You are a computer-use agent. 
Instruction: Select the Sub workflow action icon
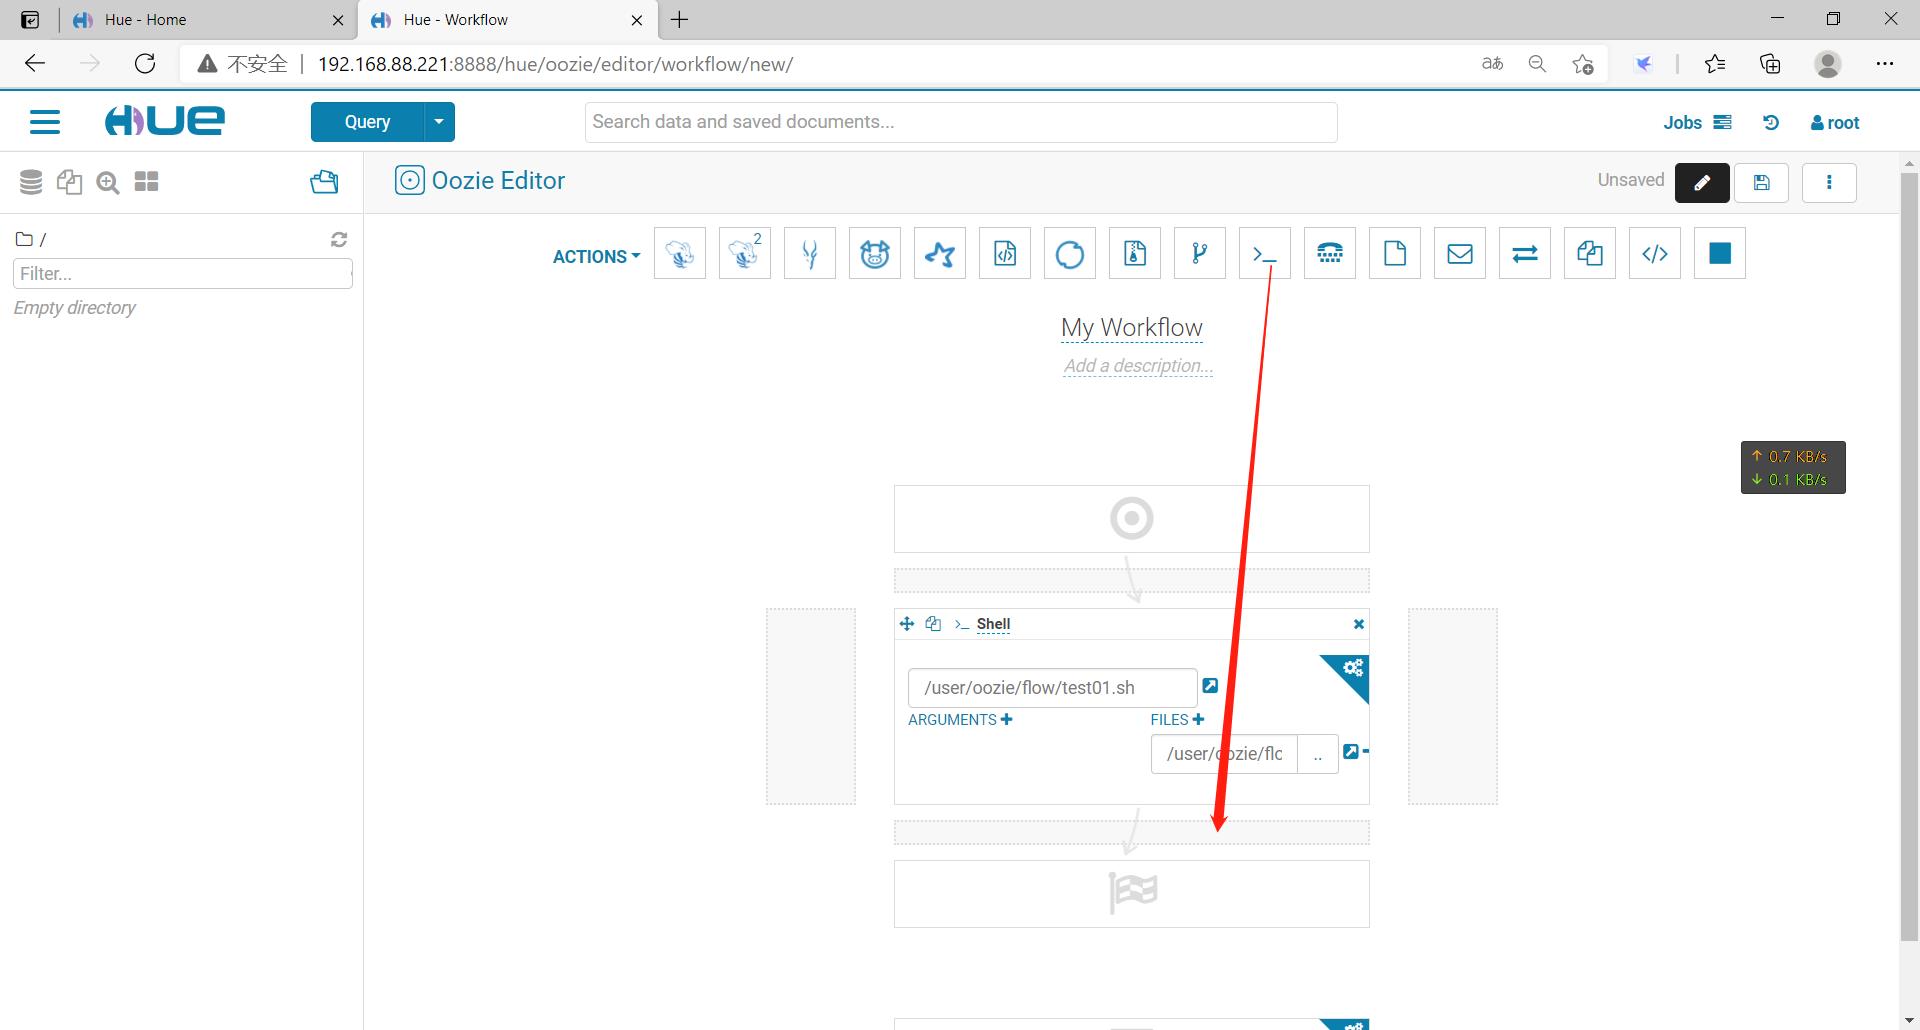point(1200,254)
